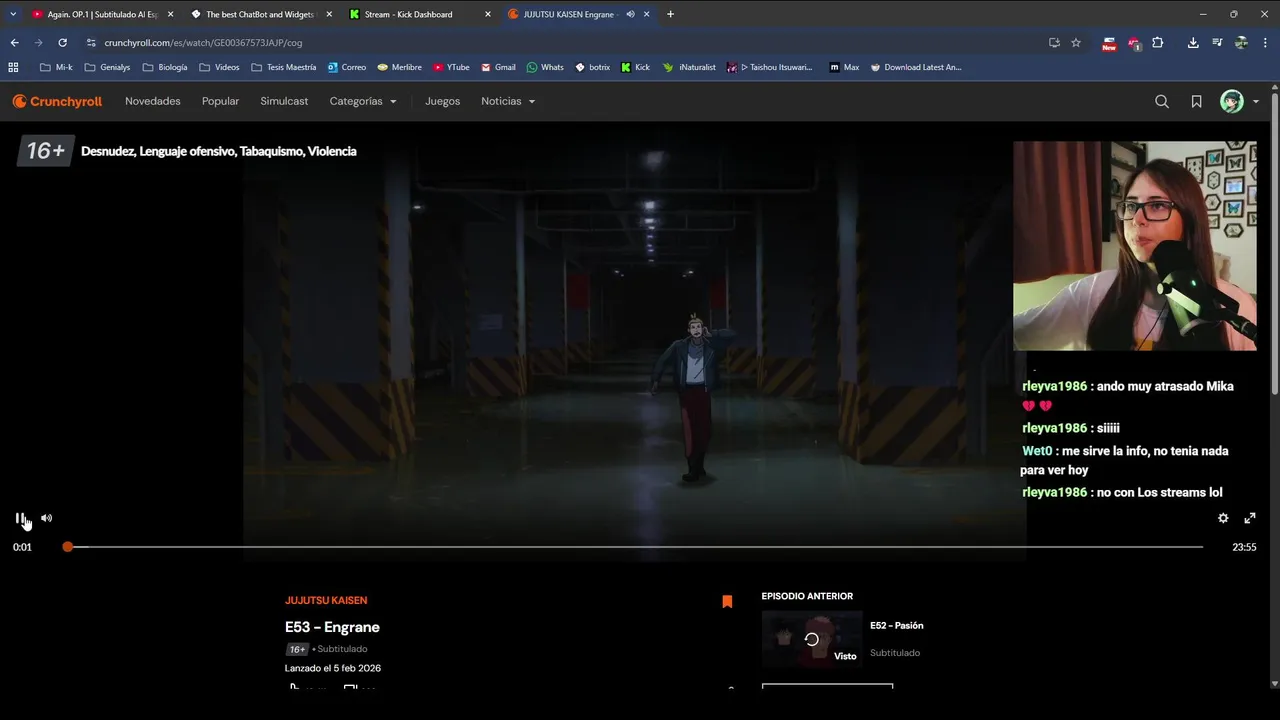This screenshot has height=720, width=1280.
Task: Open the Crunchyroll watchlist bookmark icon
Action: [x=1196, y=101]
